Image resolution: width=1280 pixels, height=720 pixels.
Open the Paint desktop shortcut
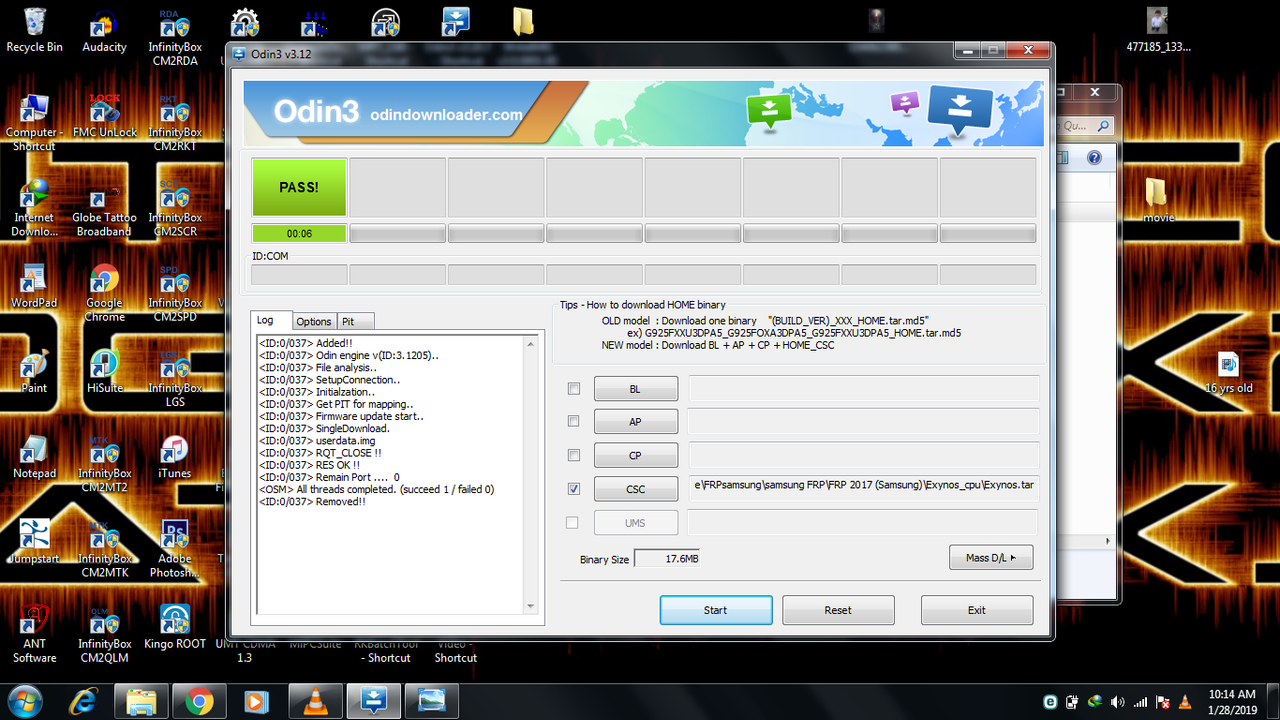click(34, 370)
